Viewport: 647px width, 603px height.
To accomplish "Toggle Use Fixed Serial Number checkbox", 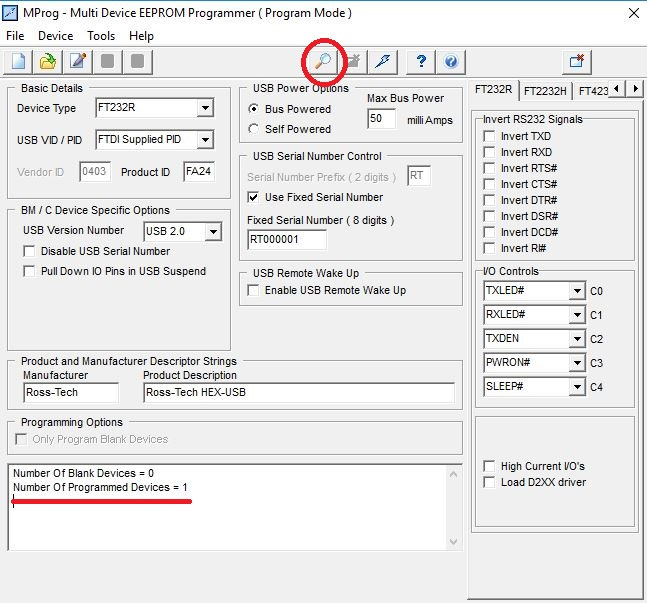I will pyautogui.click(x=253, y=197).
